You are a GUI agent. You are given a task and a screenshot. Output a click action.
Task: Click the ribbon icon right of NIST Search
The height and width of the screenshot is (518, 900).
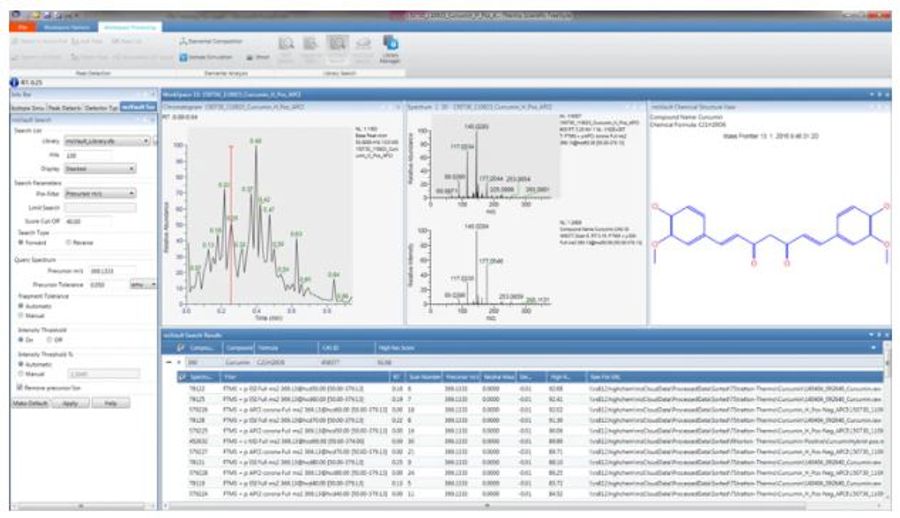click(x=311, y=49)
